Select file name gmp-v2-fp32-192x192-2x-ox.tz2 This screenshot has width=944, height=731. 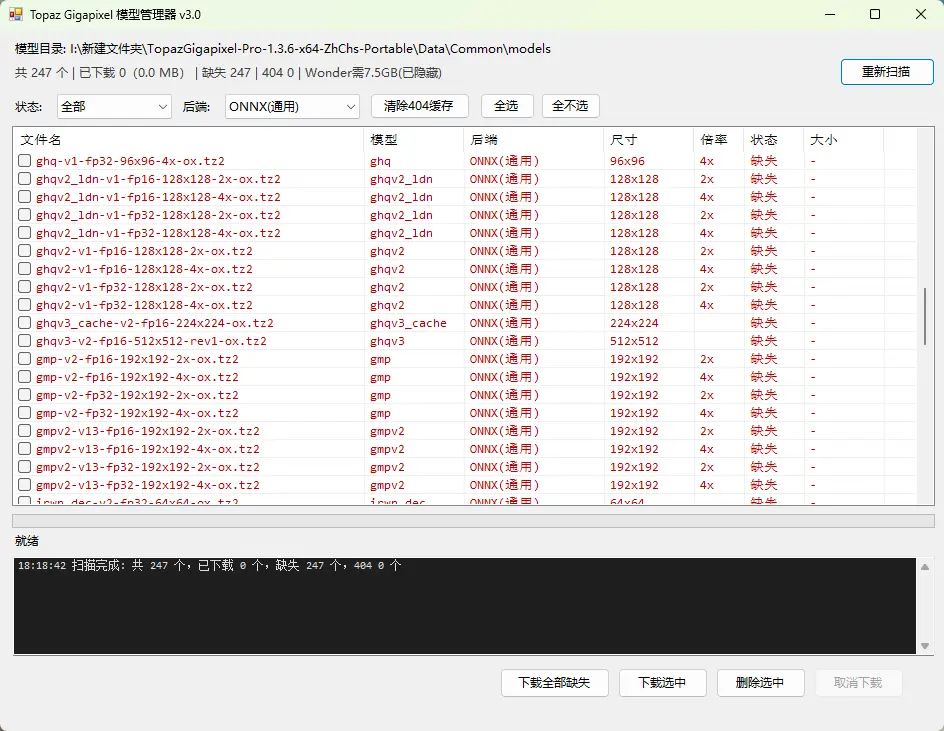(137, 395)
